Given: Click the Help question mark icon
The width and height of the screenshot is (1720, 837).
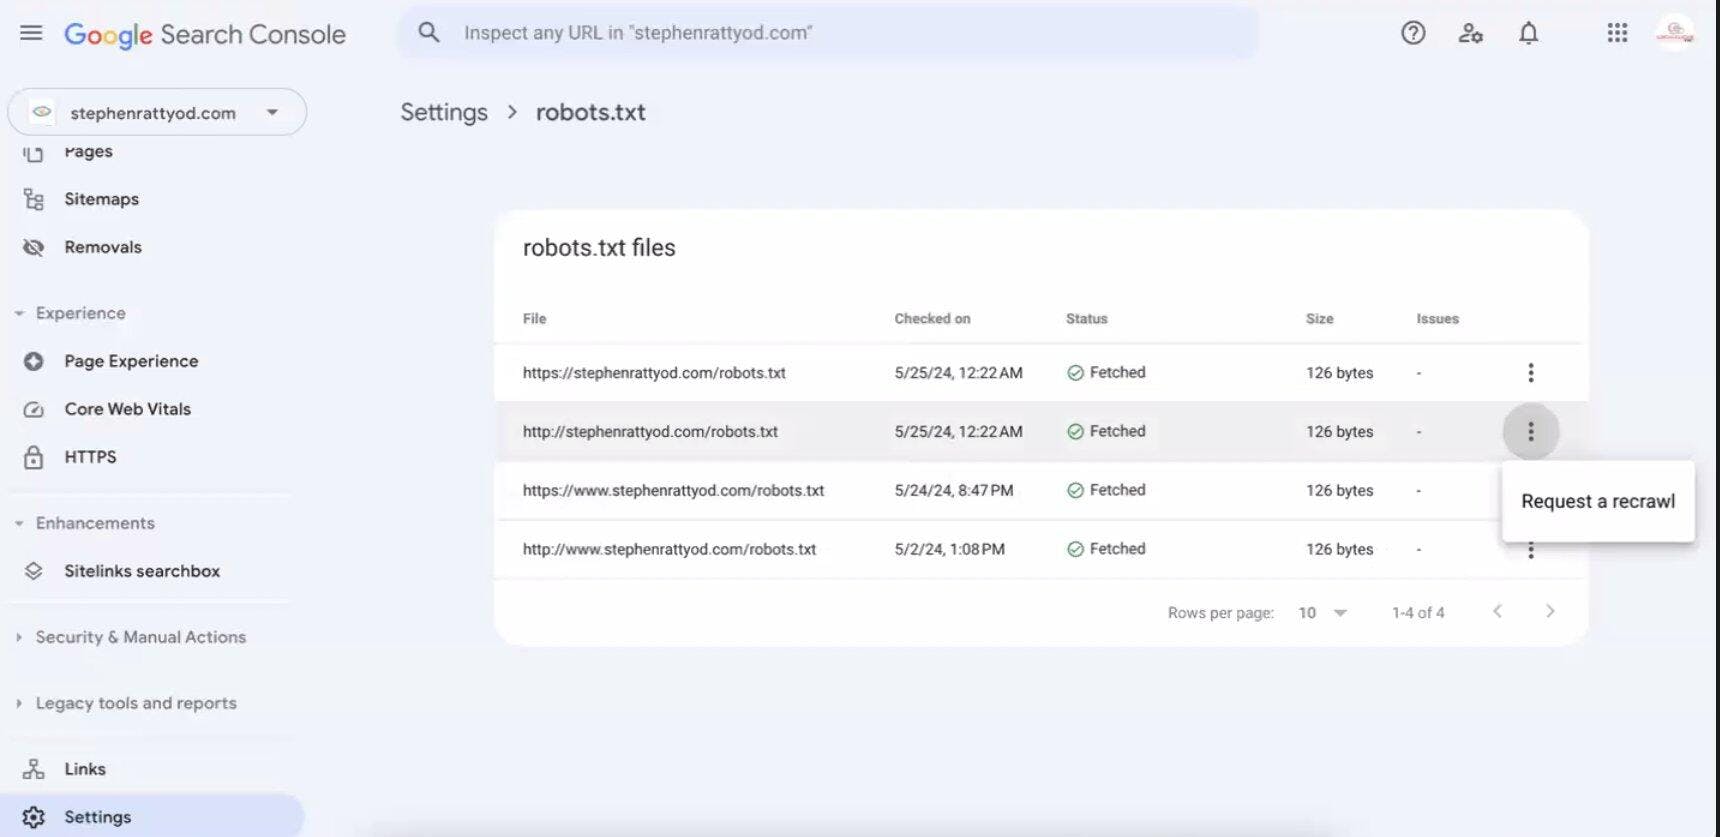Looking at the screenshot, I should (1412, 33).
